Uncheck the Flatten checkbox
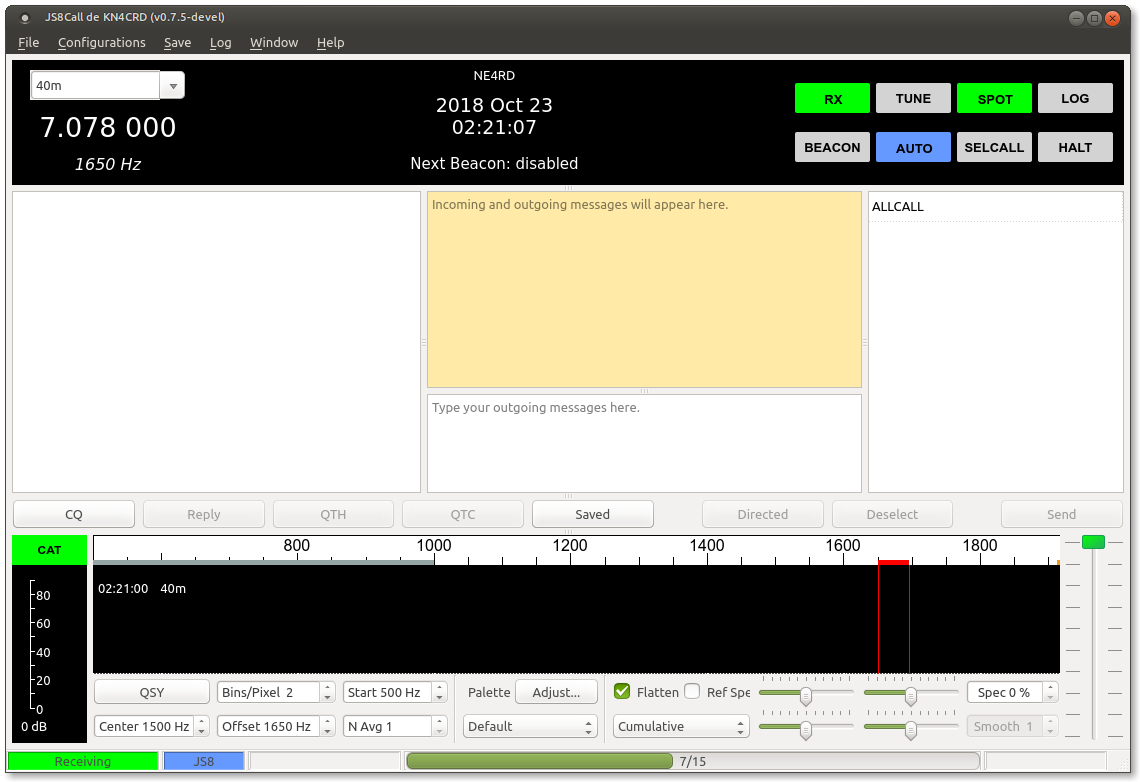 (622, 692)
